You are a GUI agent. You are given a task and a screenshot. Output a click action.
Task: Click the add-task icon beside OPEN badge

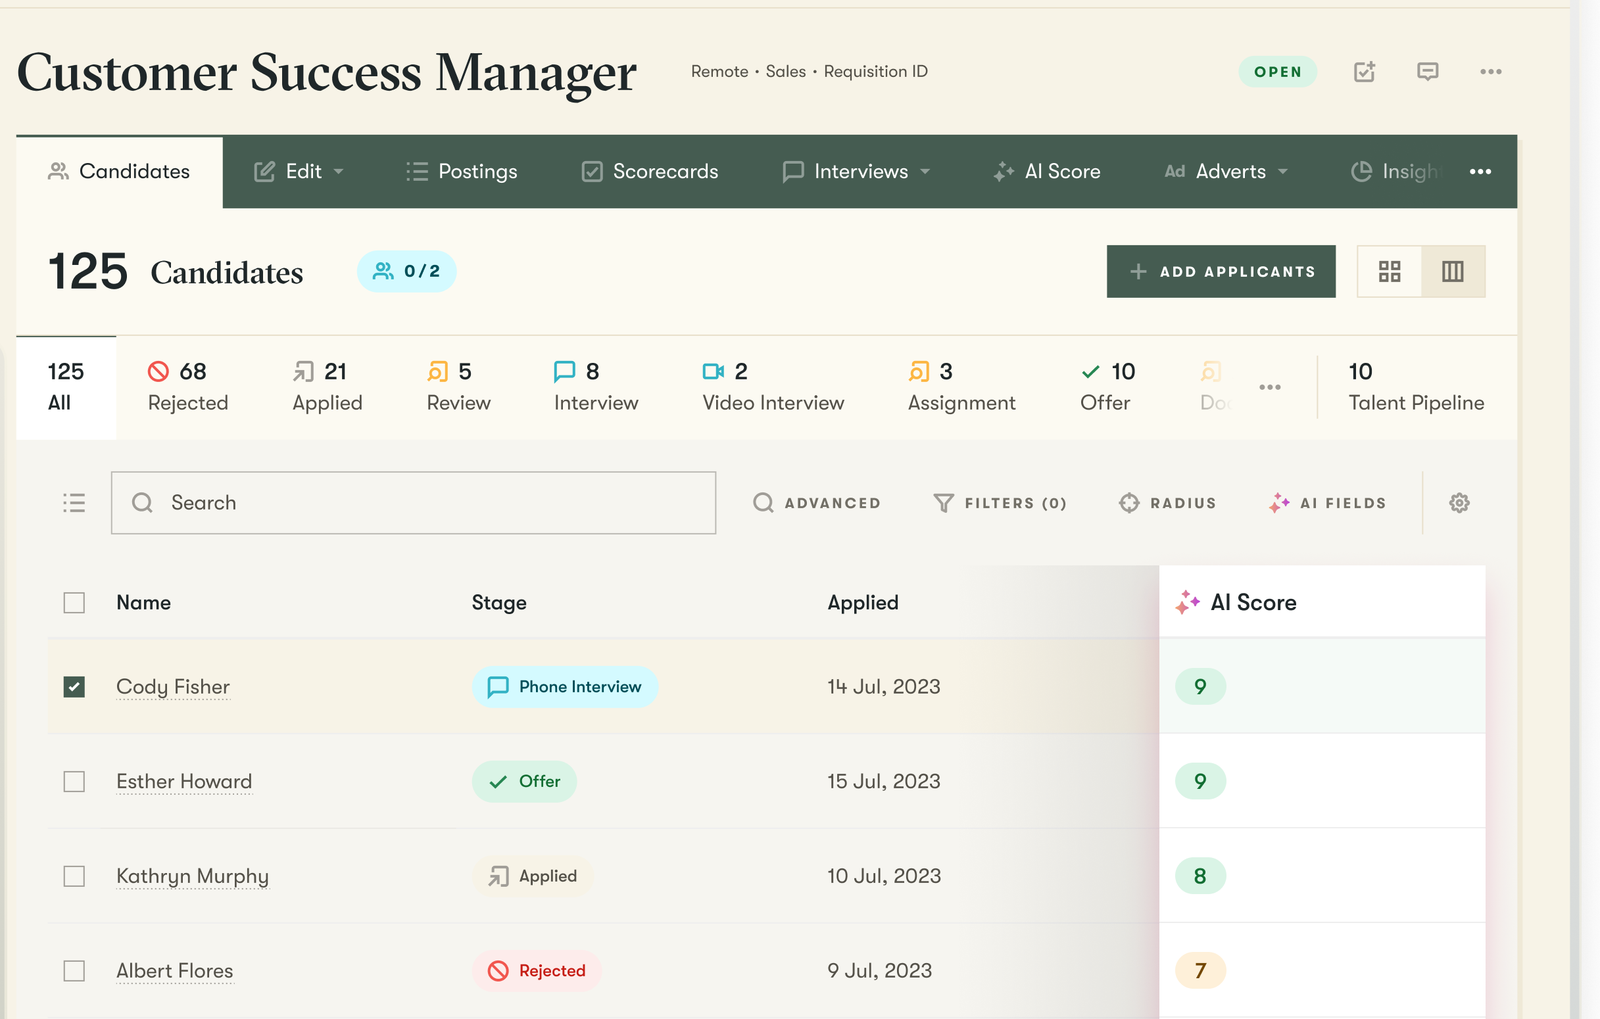point(1364,72)
